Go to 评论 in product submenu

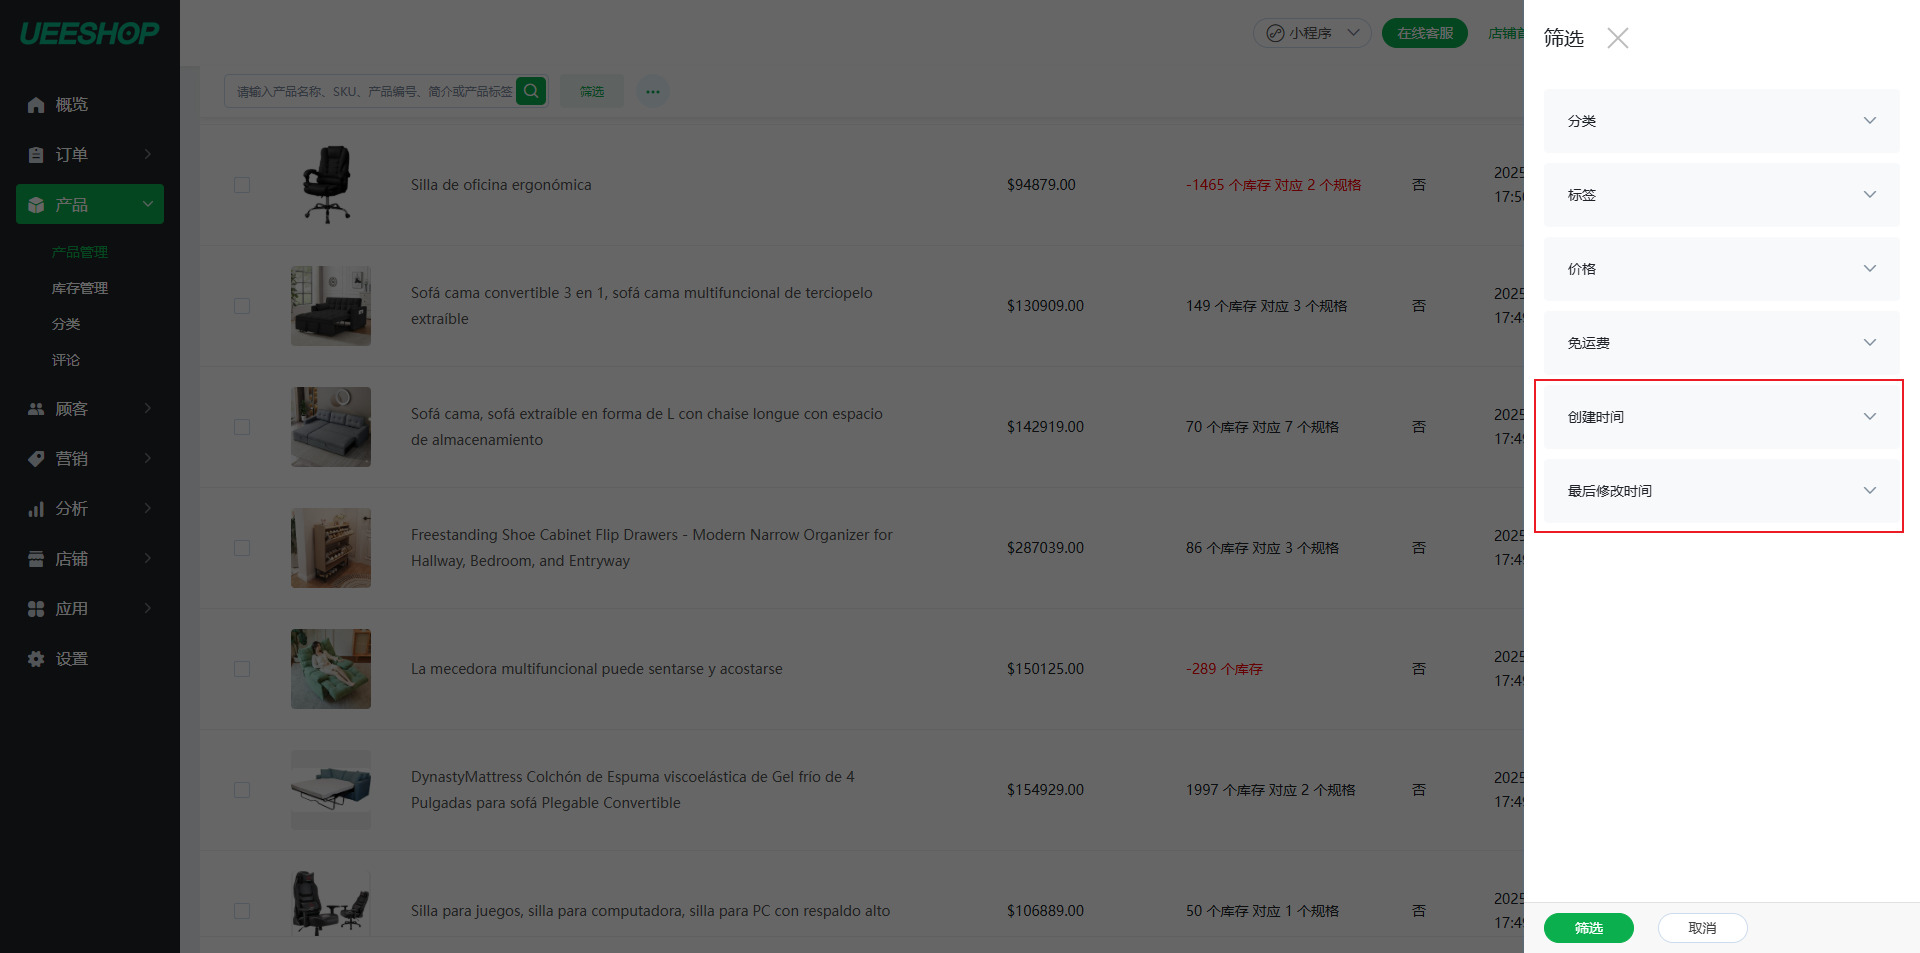pyautogui.click(x=66, y=360)
